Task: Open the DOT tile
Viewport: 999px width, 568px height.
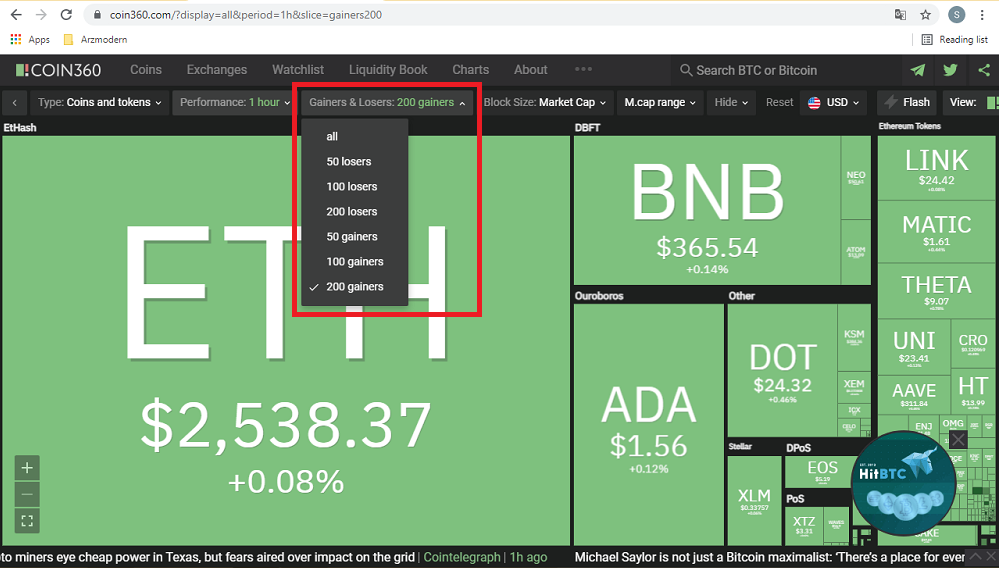Action: 782,370
